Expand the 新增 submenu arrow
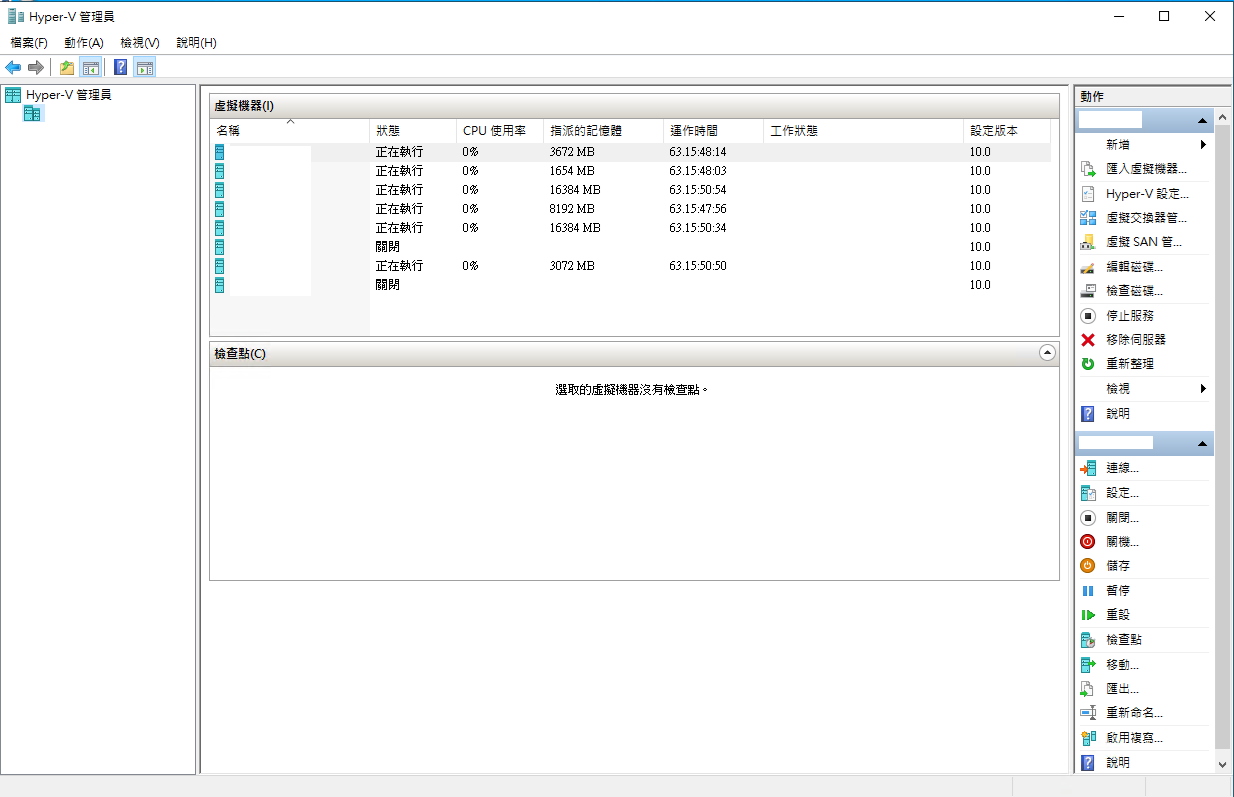The height and width of the screenshot is (797, 1234). [x=1203, y=145]
